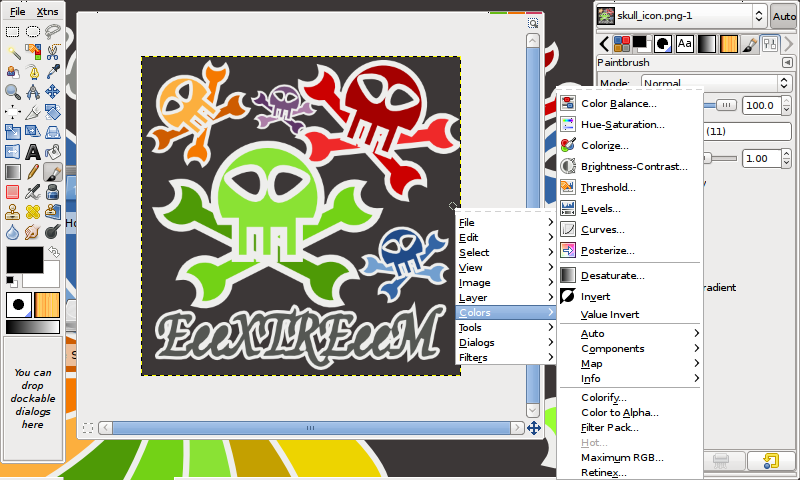The height and width of the screenshot is (480, 800).
Task: Toggle zoom-on-resize button above vertical scrollbar
Action: click(533, 23)
